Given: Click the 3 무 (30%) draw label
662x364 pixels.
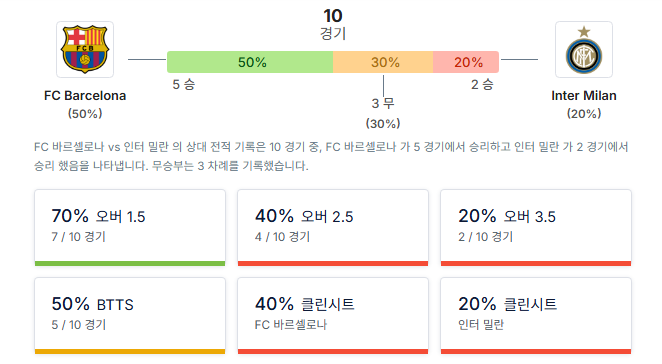Looking at the screenshot, I should (x=383, y=113).
